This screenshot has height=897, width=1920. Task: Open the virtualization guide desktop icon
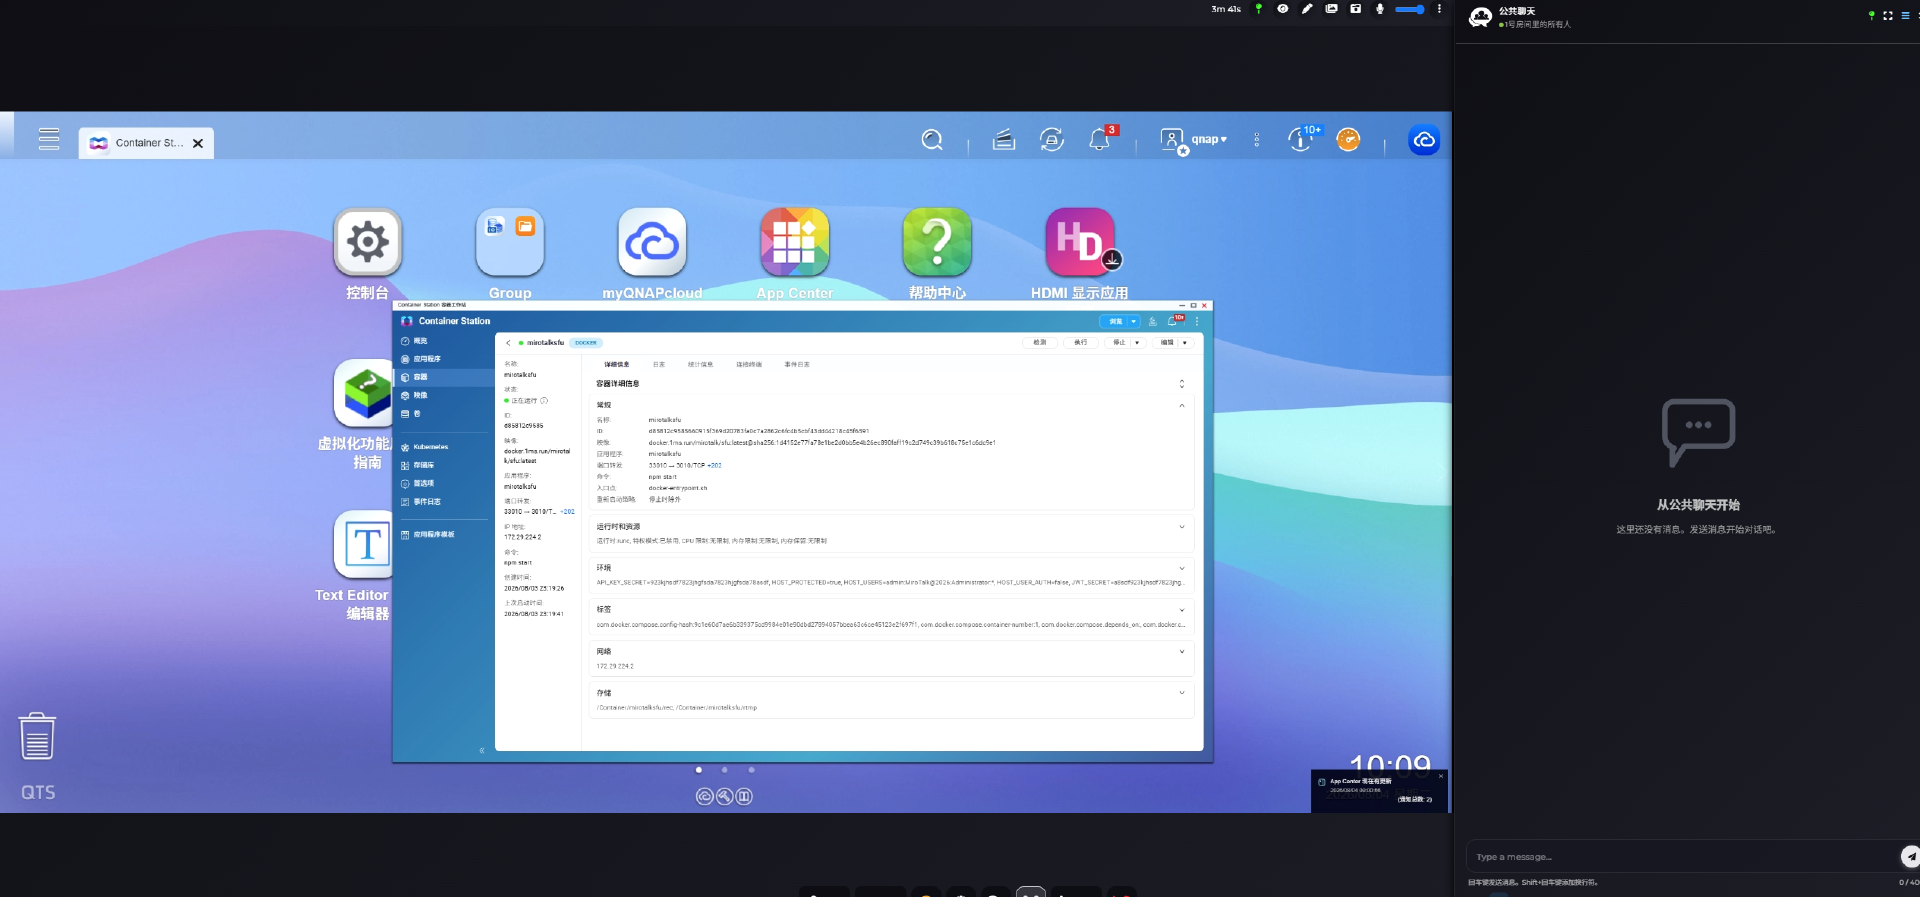[x=363, y=393]
